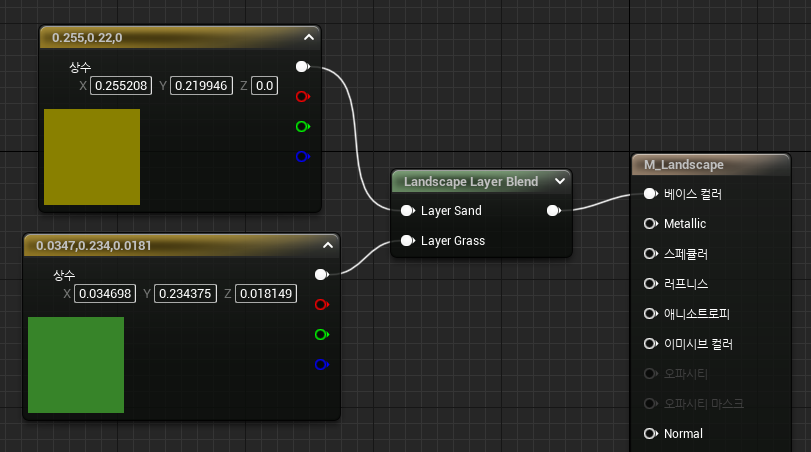811x452 pixels.
Task: Click the Metallic label
Action: click(x=685, y=223)
